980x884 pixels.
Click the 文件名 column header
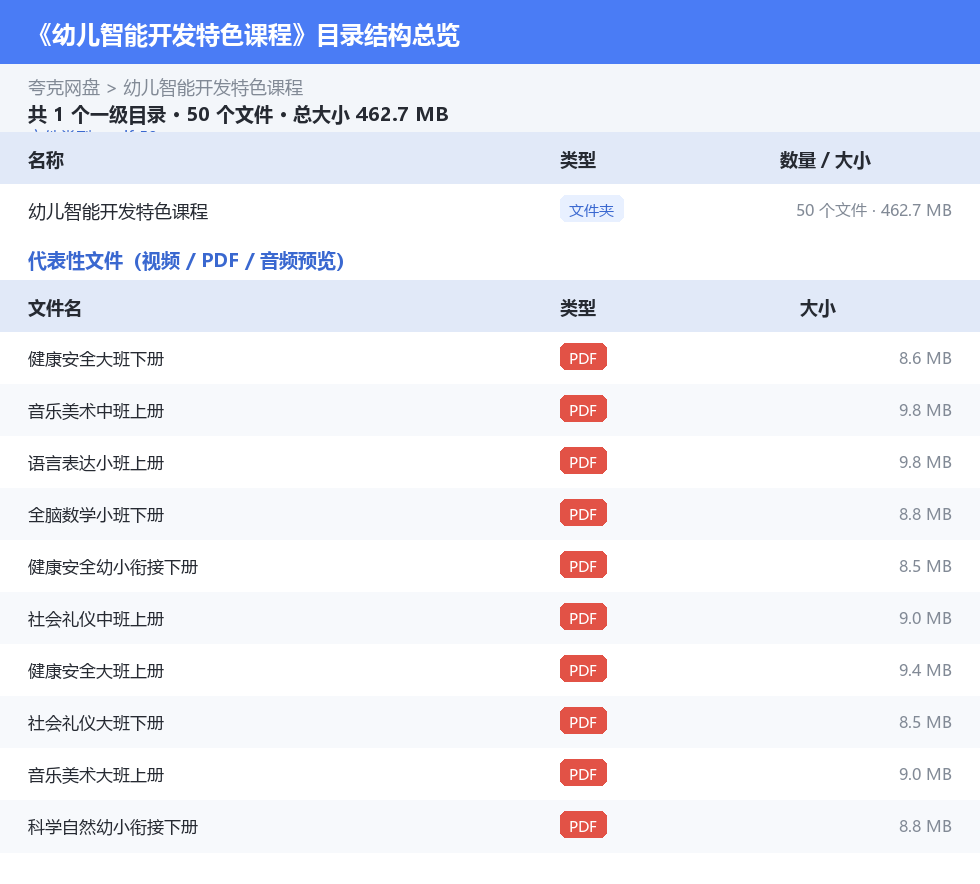(x=54, y=308)
